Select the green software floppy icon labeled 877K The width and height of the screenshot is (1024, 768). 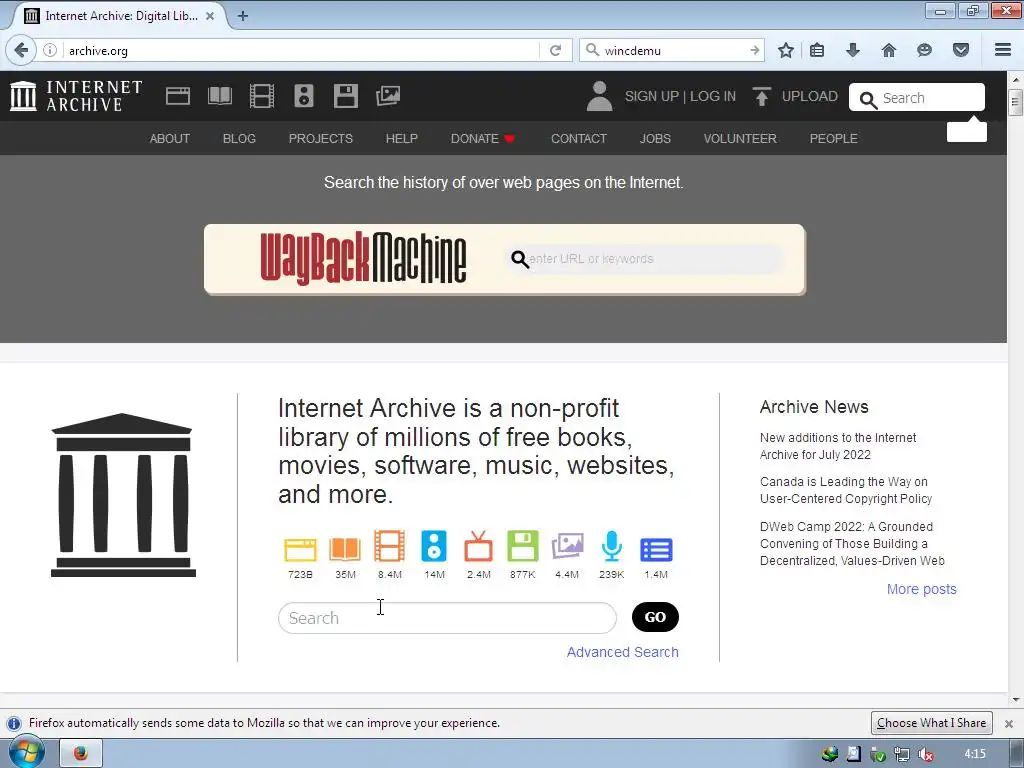pos(523,546)
